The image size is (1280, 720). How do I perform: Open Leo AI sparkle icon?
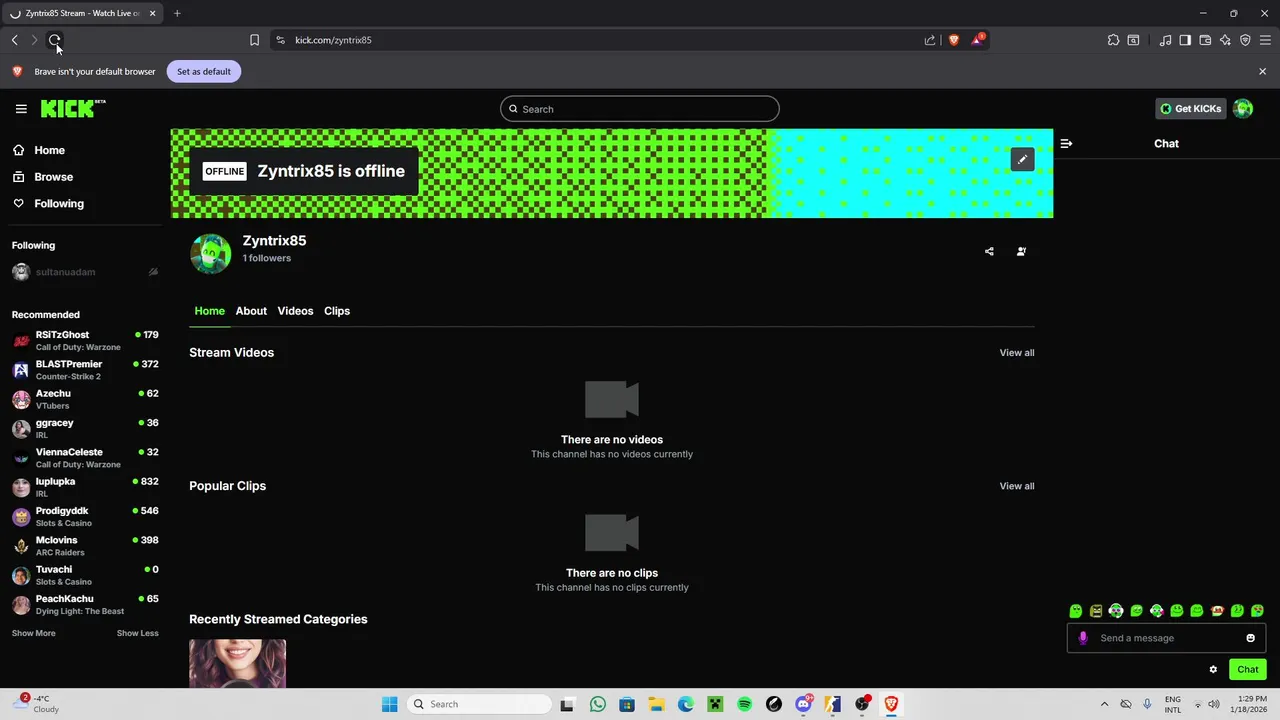(1225, 40)
